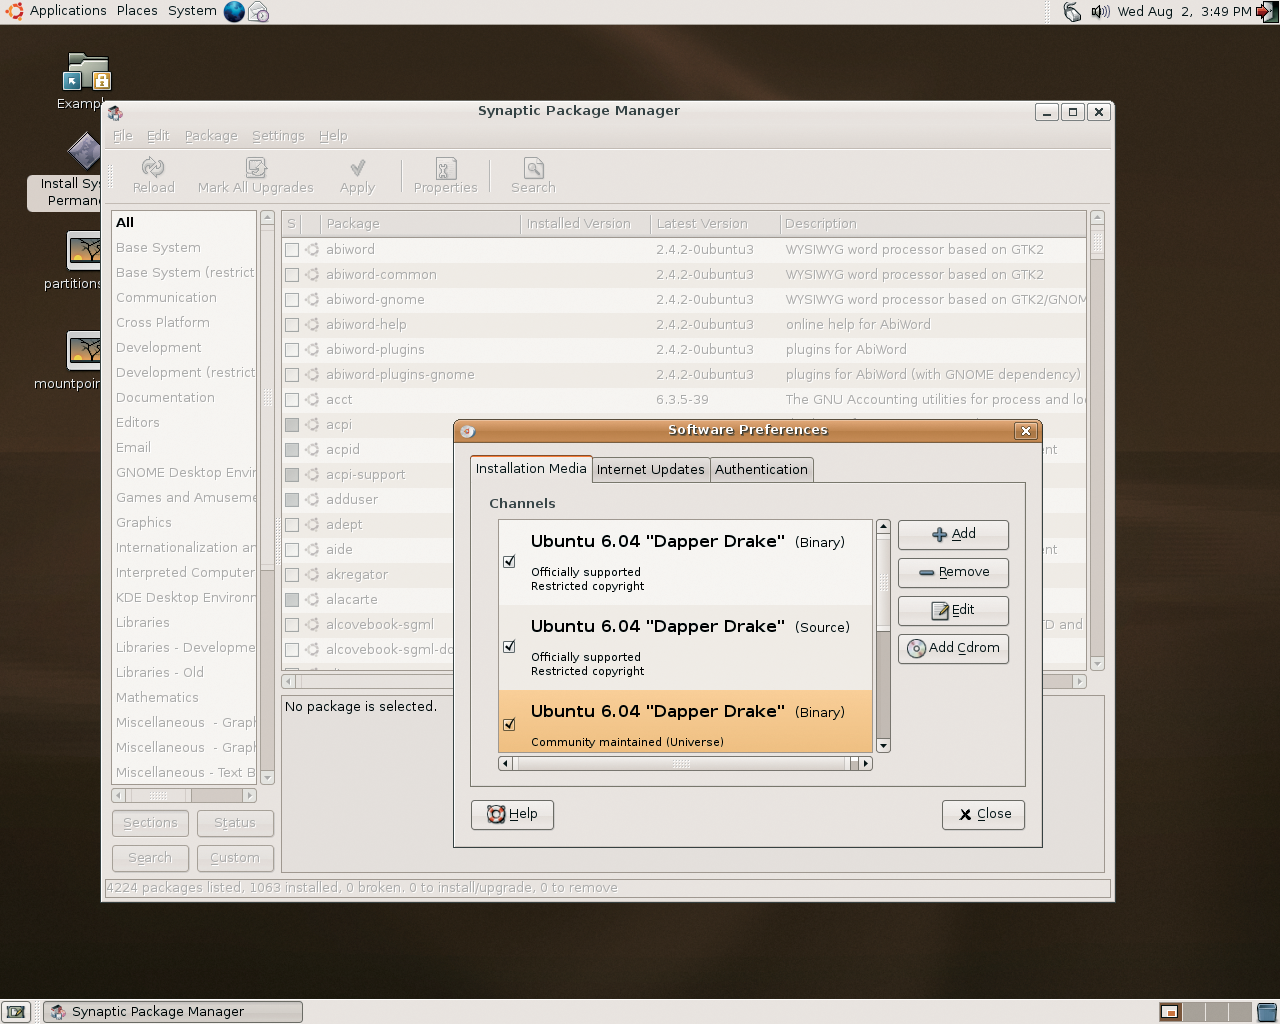Click the Remove channel button
The width and height of the screenshot is (1280, 1024).
coord(953,573)
